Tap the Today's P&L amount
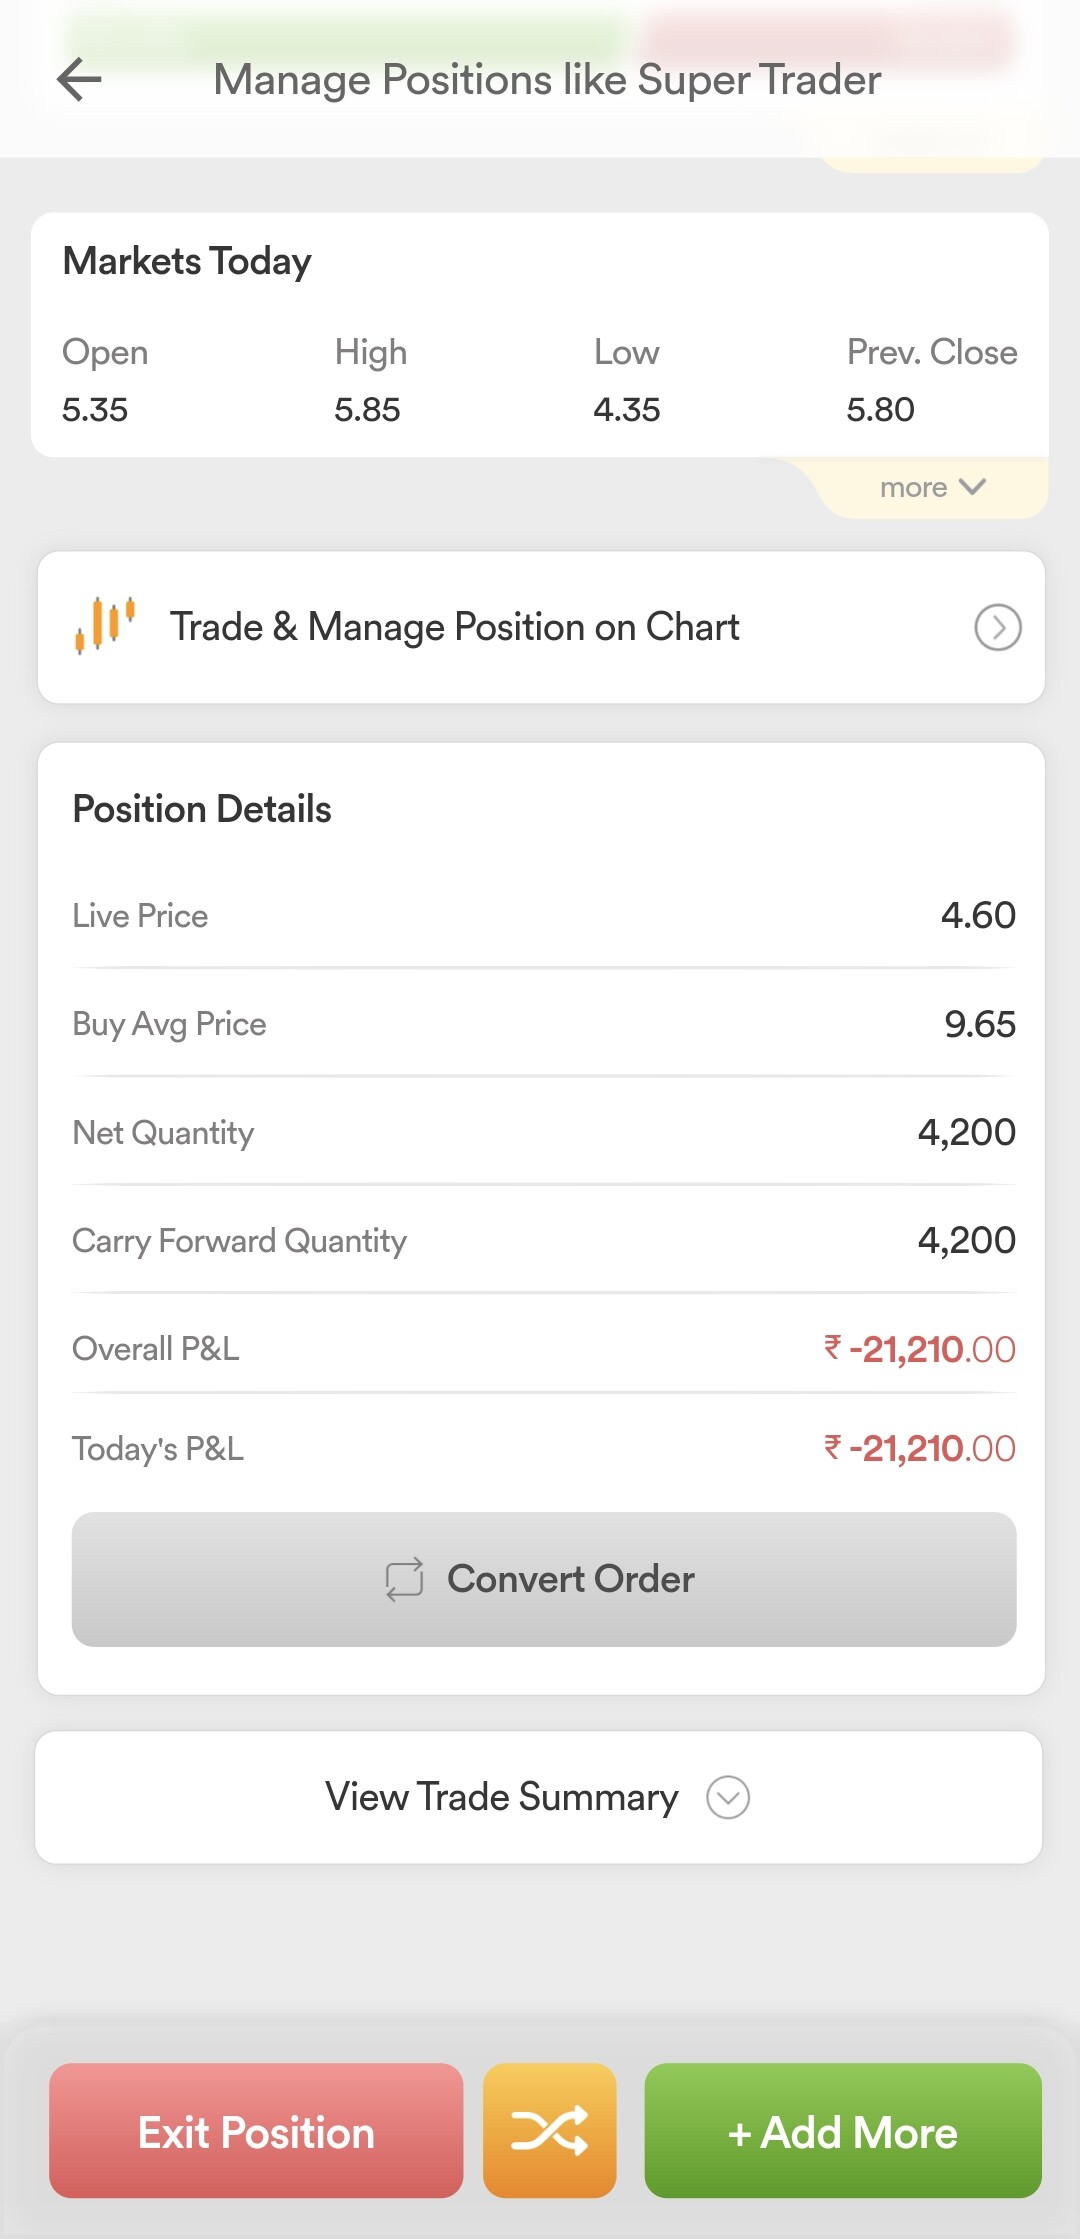Image resolution: width=1080 pixels, height=2239 pixels. point(919,1448)
